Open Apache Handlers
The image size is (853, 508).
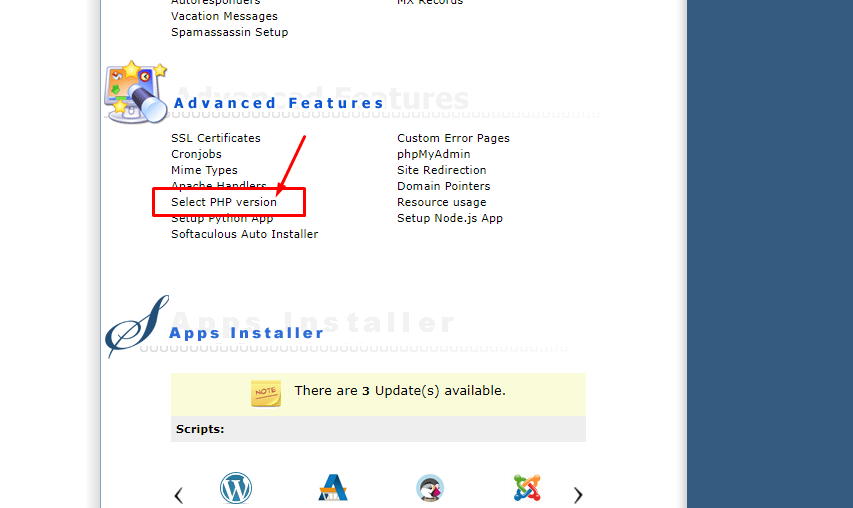click(218, 185)
